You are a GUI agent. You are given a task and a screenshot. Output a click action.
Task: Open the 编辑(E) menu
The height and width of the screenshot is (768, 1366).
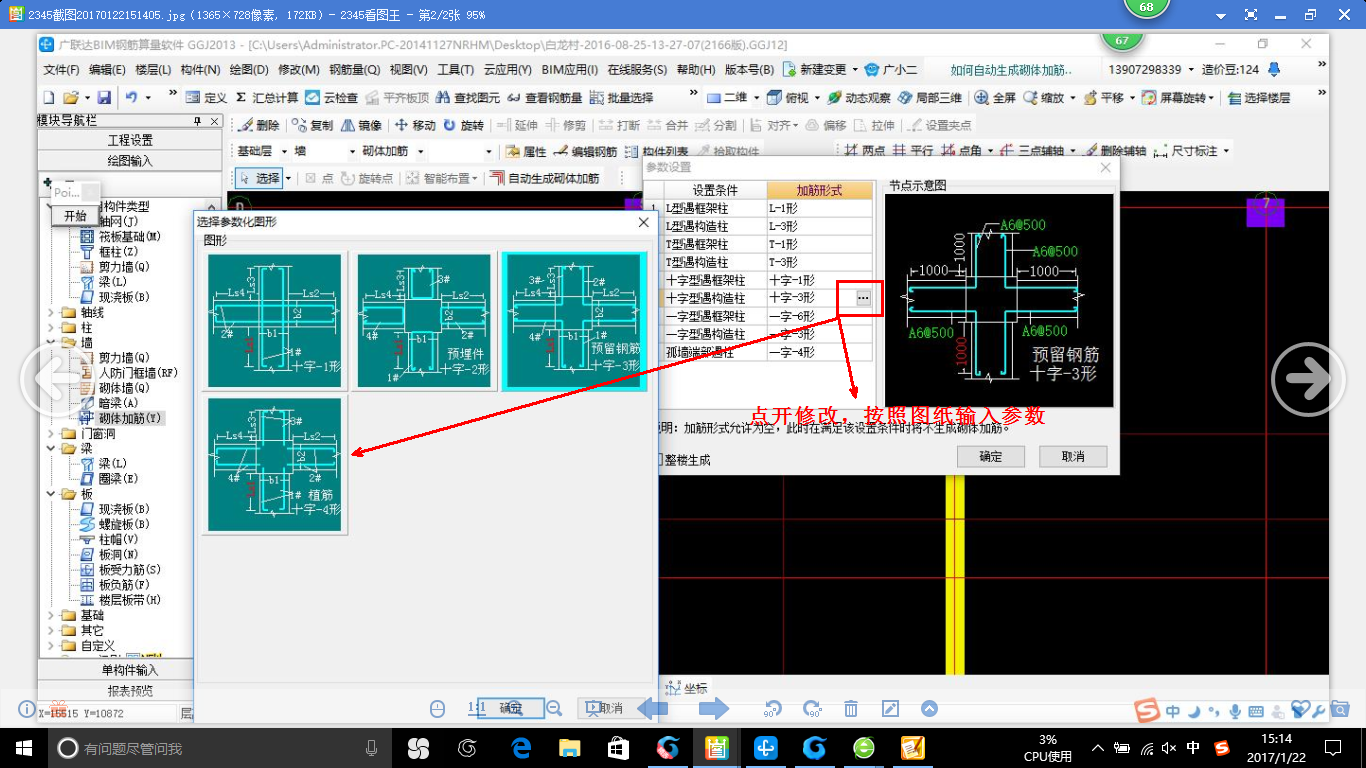(107, 70)
